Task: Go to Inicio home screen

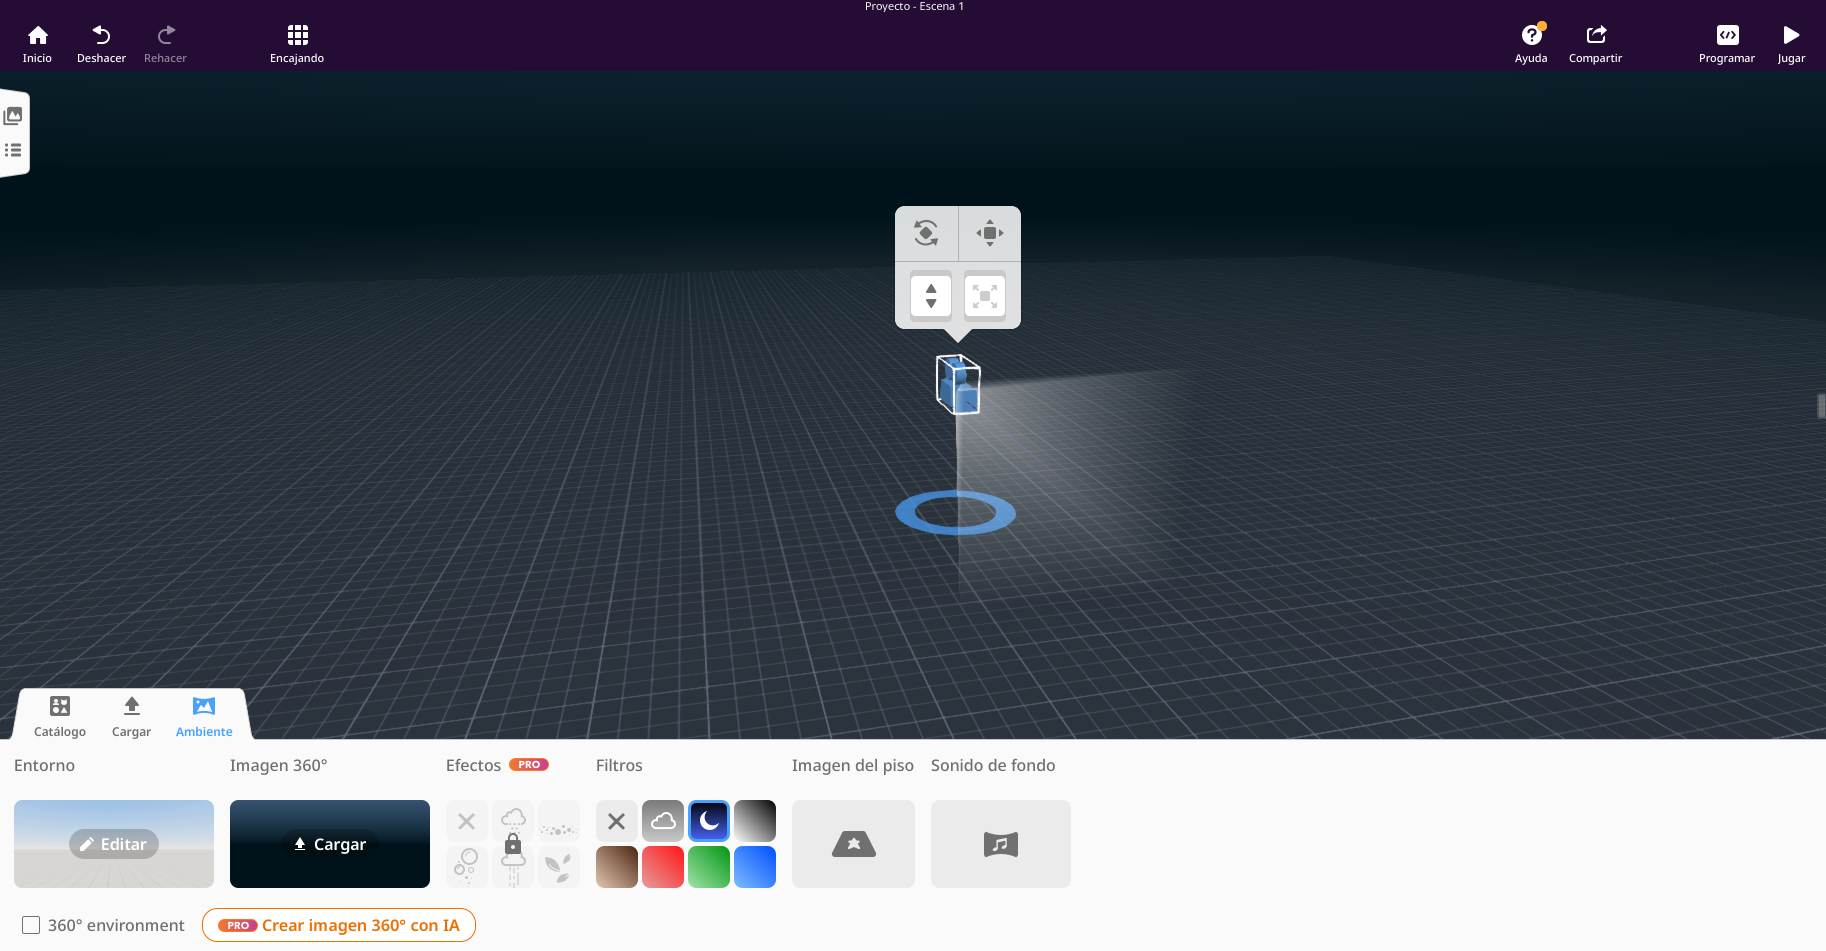Action: (37, 44)
